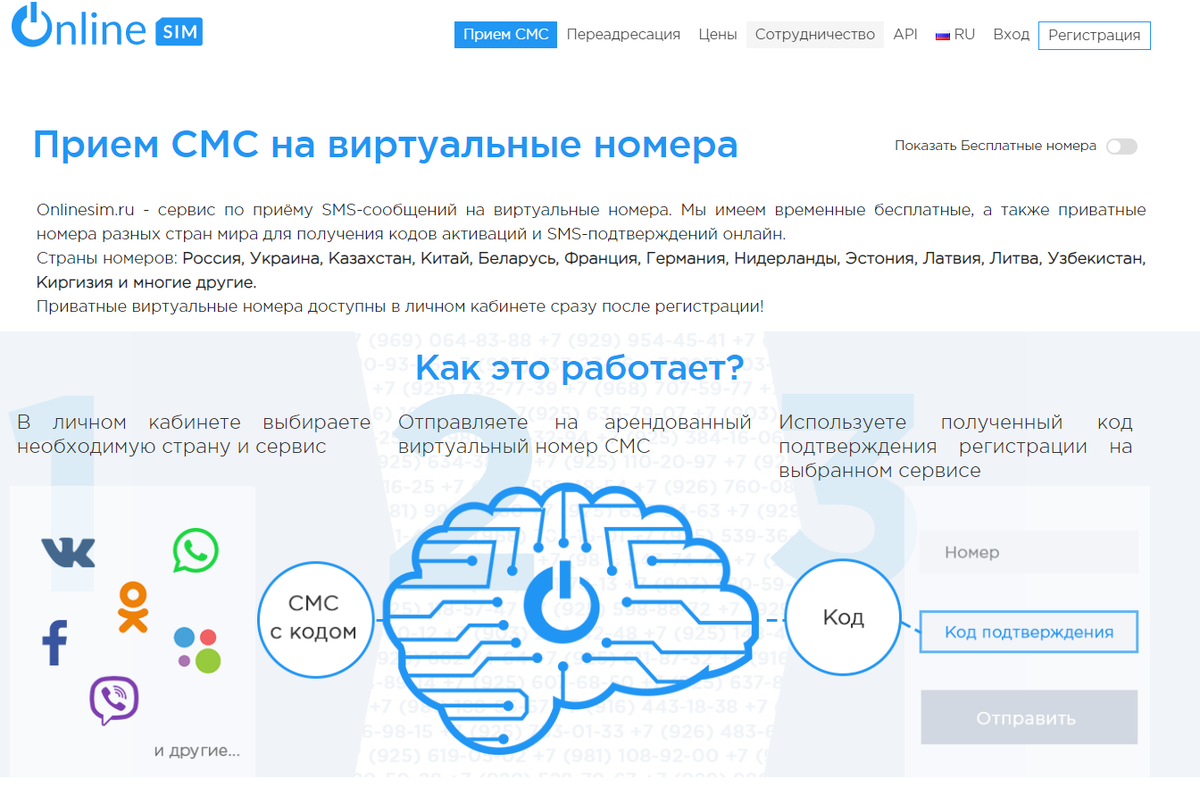Click the Russian flag icon
1200x787 pixels.
tap(942, 35)
